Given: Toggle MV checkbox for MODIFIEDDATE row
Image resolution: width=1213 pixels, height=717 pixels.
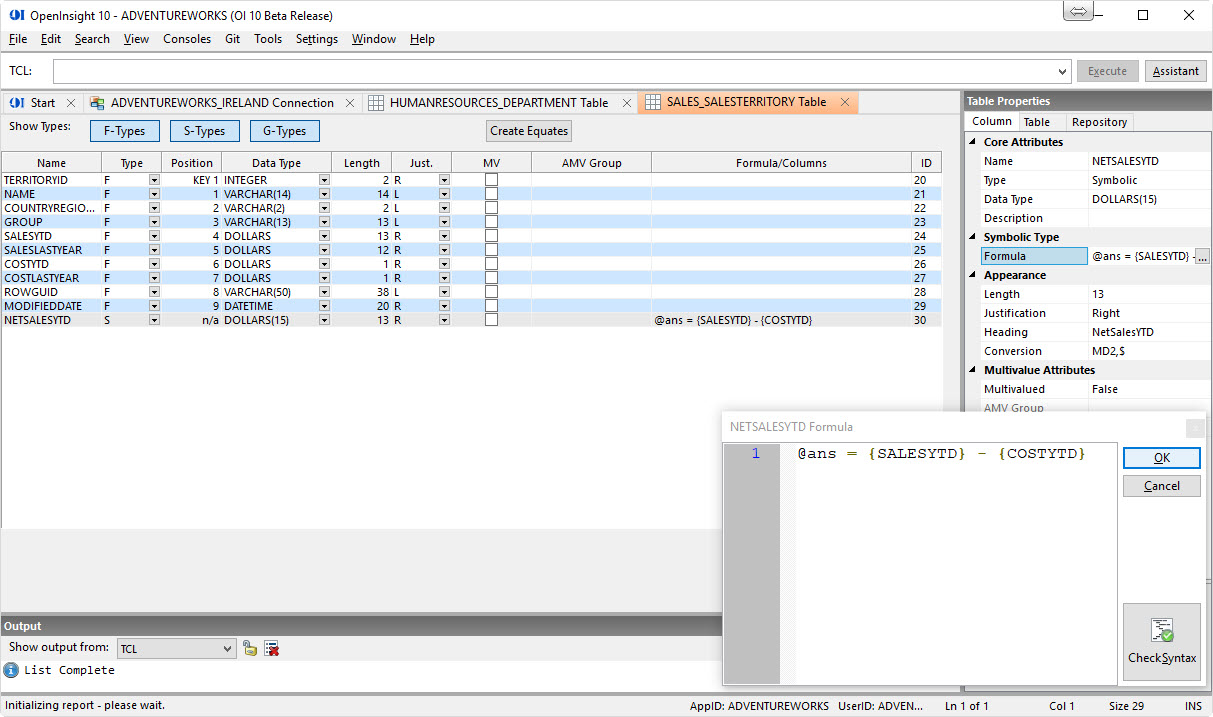Looking at the screenshot, I should 491,306.
